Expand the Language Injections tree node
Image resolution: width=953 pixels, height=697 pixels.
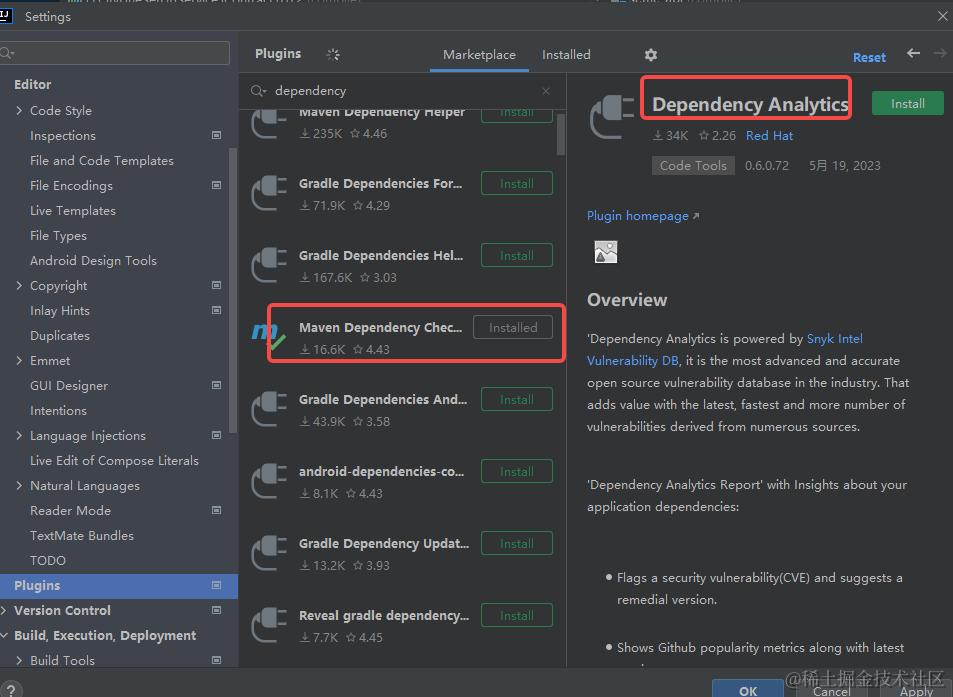[19, 436]
